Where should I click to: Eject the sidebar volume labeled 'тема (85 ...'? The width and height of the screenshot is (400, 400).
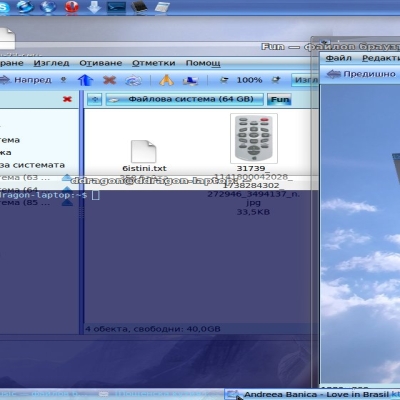tap(67, 202)
